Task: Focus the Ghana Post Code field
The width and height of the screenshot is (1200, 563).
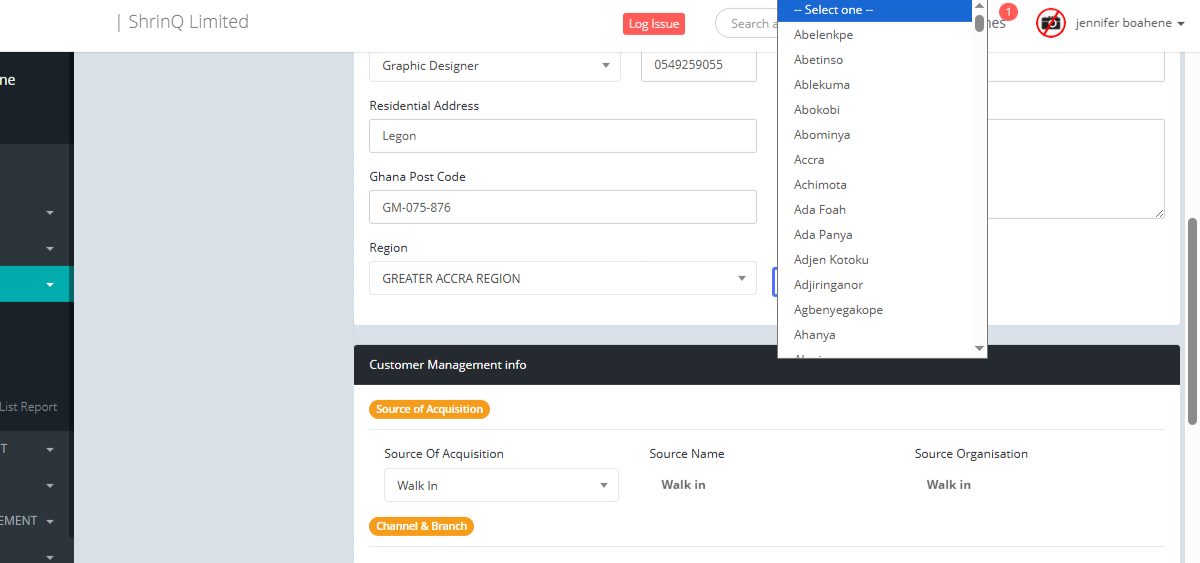Action: (562, 208)
